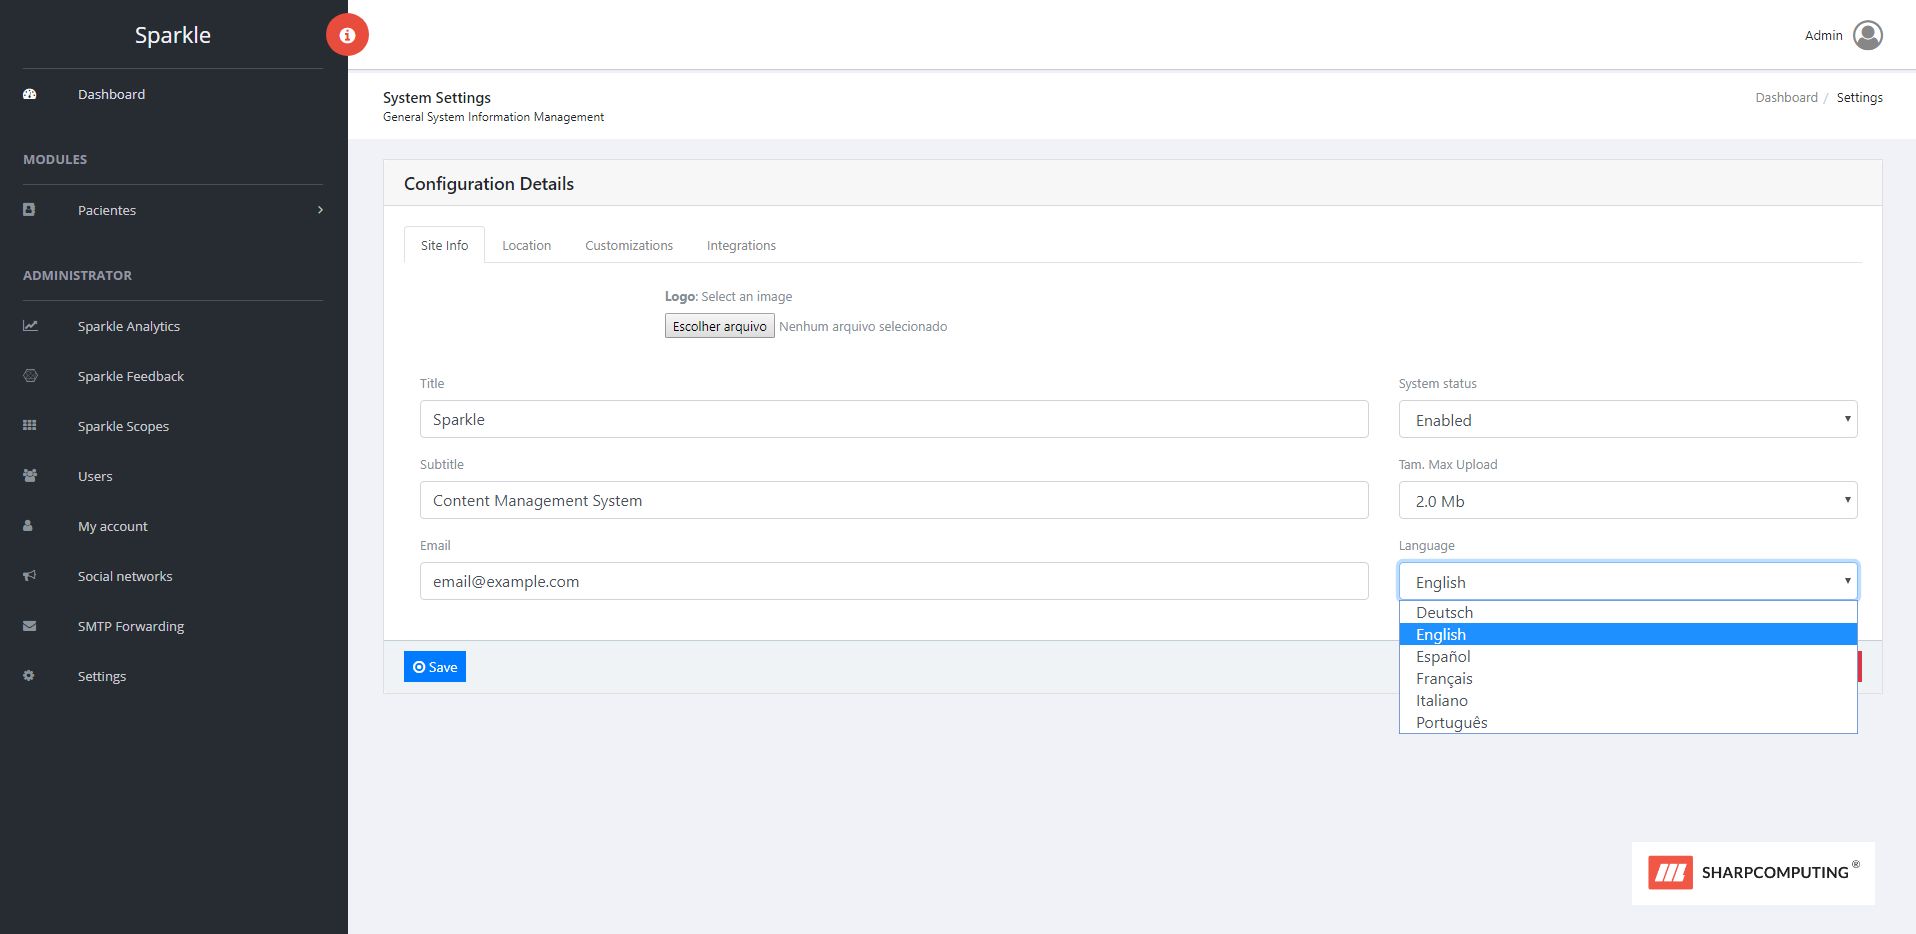Switch to the Location tab
1916x934 pixels.
click(526, 245)
